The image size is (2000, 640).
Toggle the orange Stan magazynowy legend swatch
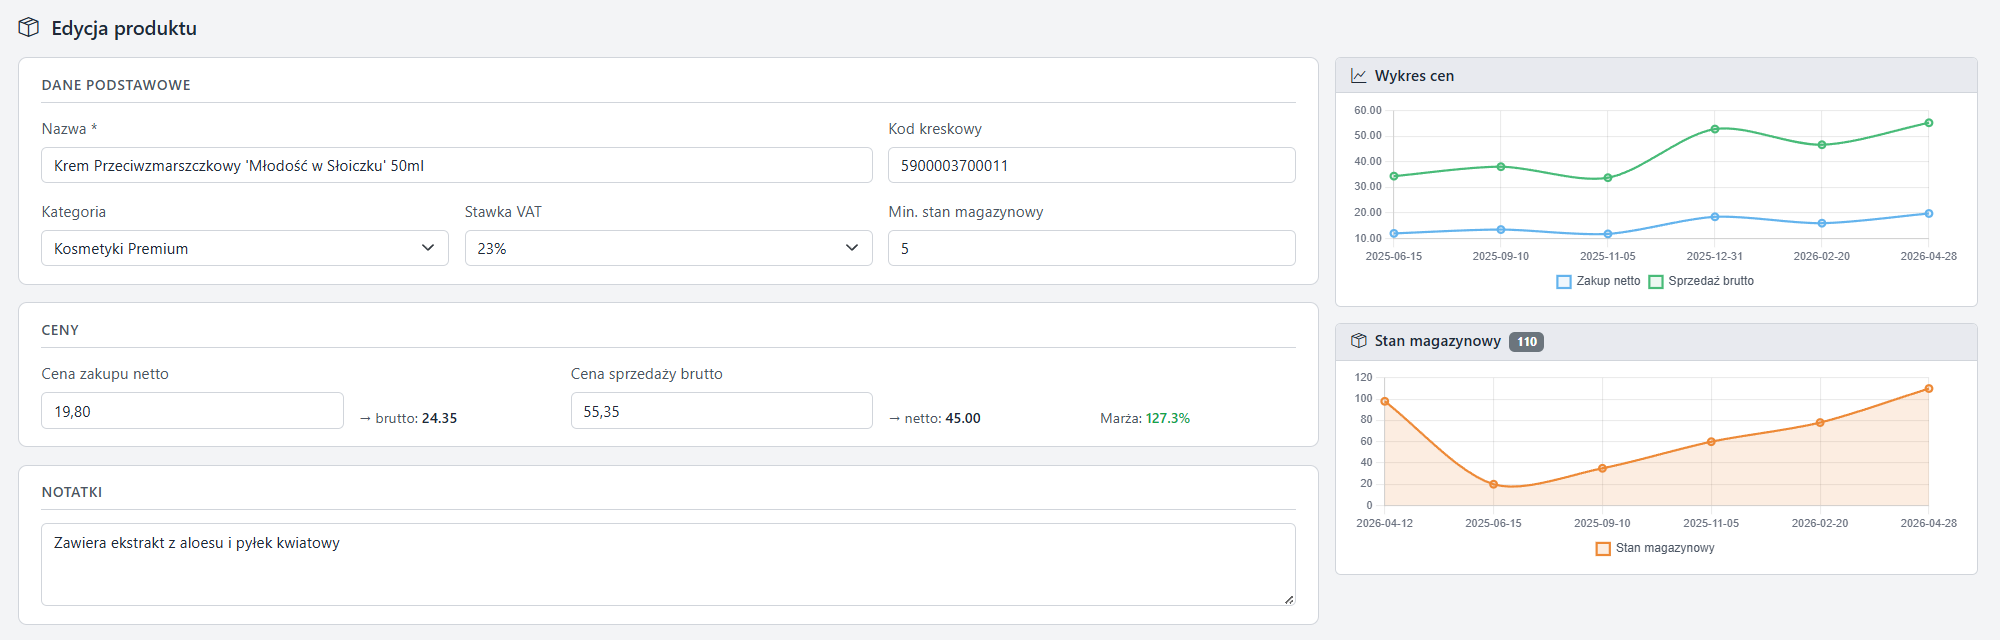click(1603, 549)
